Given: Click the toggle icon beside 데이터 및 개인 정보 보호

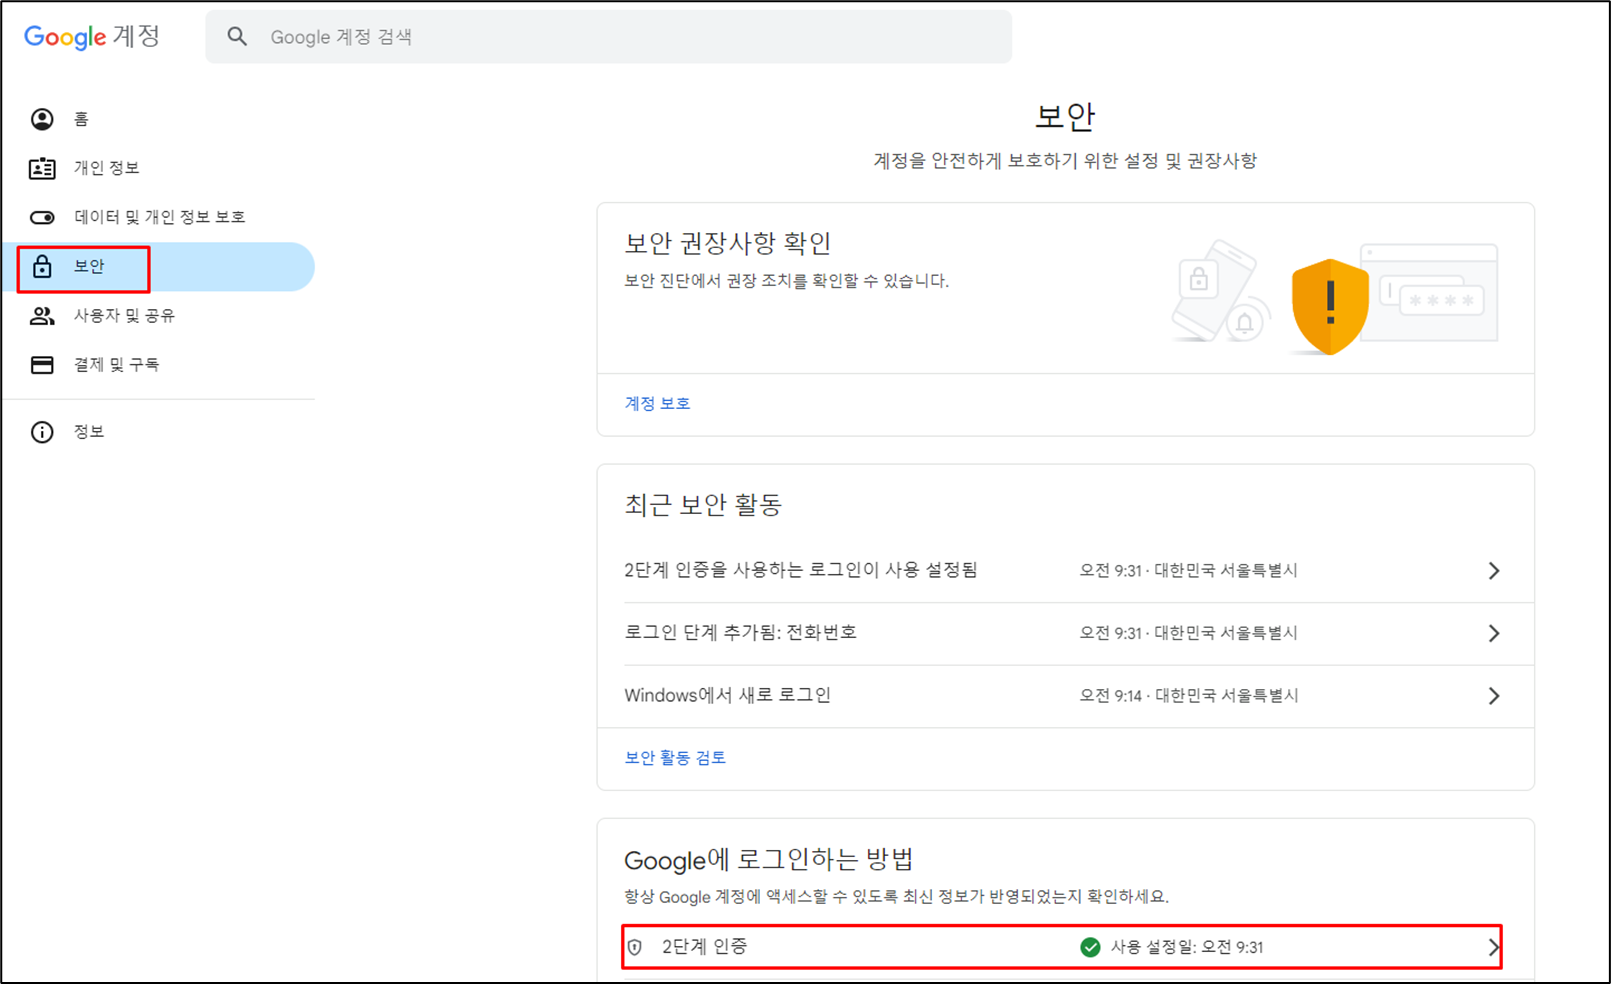Looking at the screenshot, I should [x=42, y=217].
